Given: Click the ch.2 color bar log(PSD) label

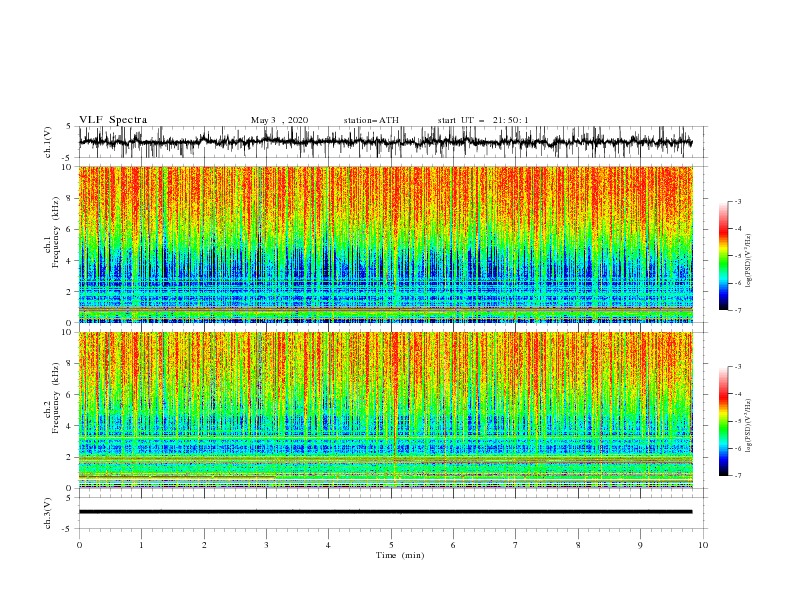Looking at the screenshot, I should coord(749,425).
